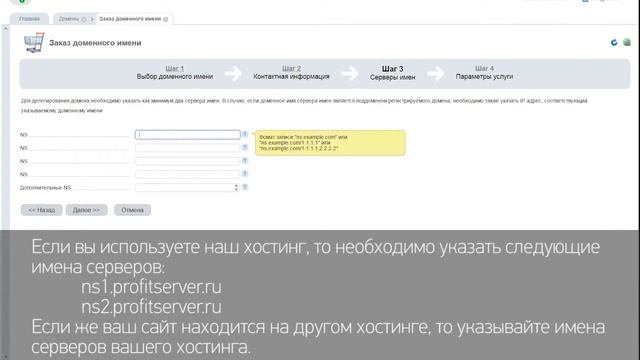Close the Домены tab with its circle icon

[x=84, y=19]
